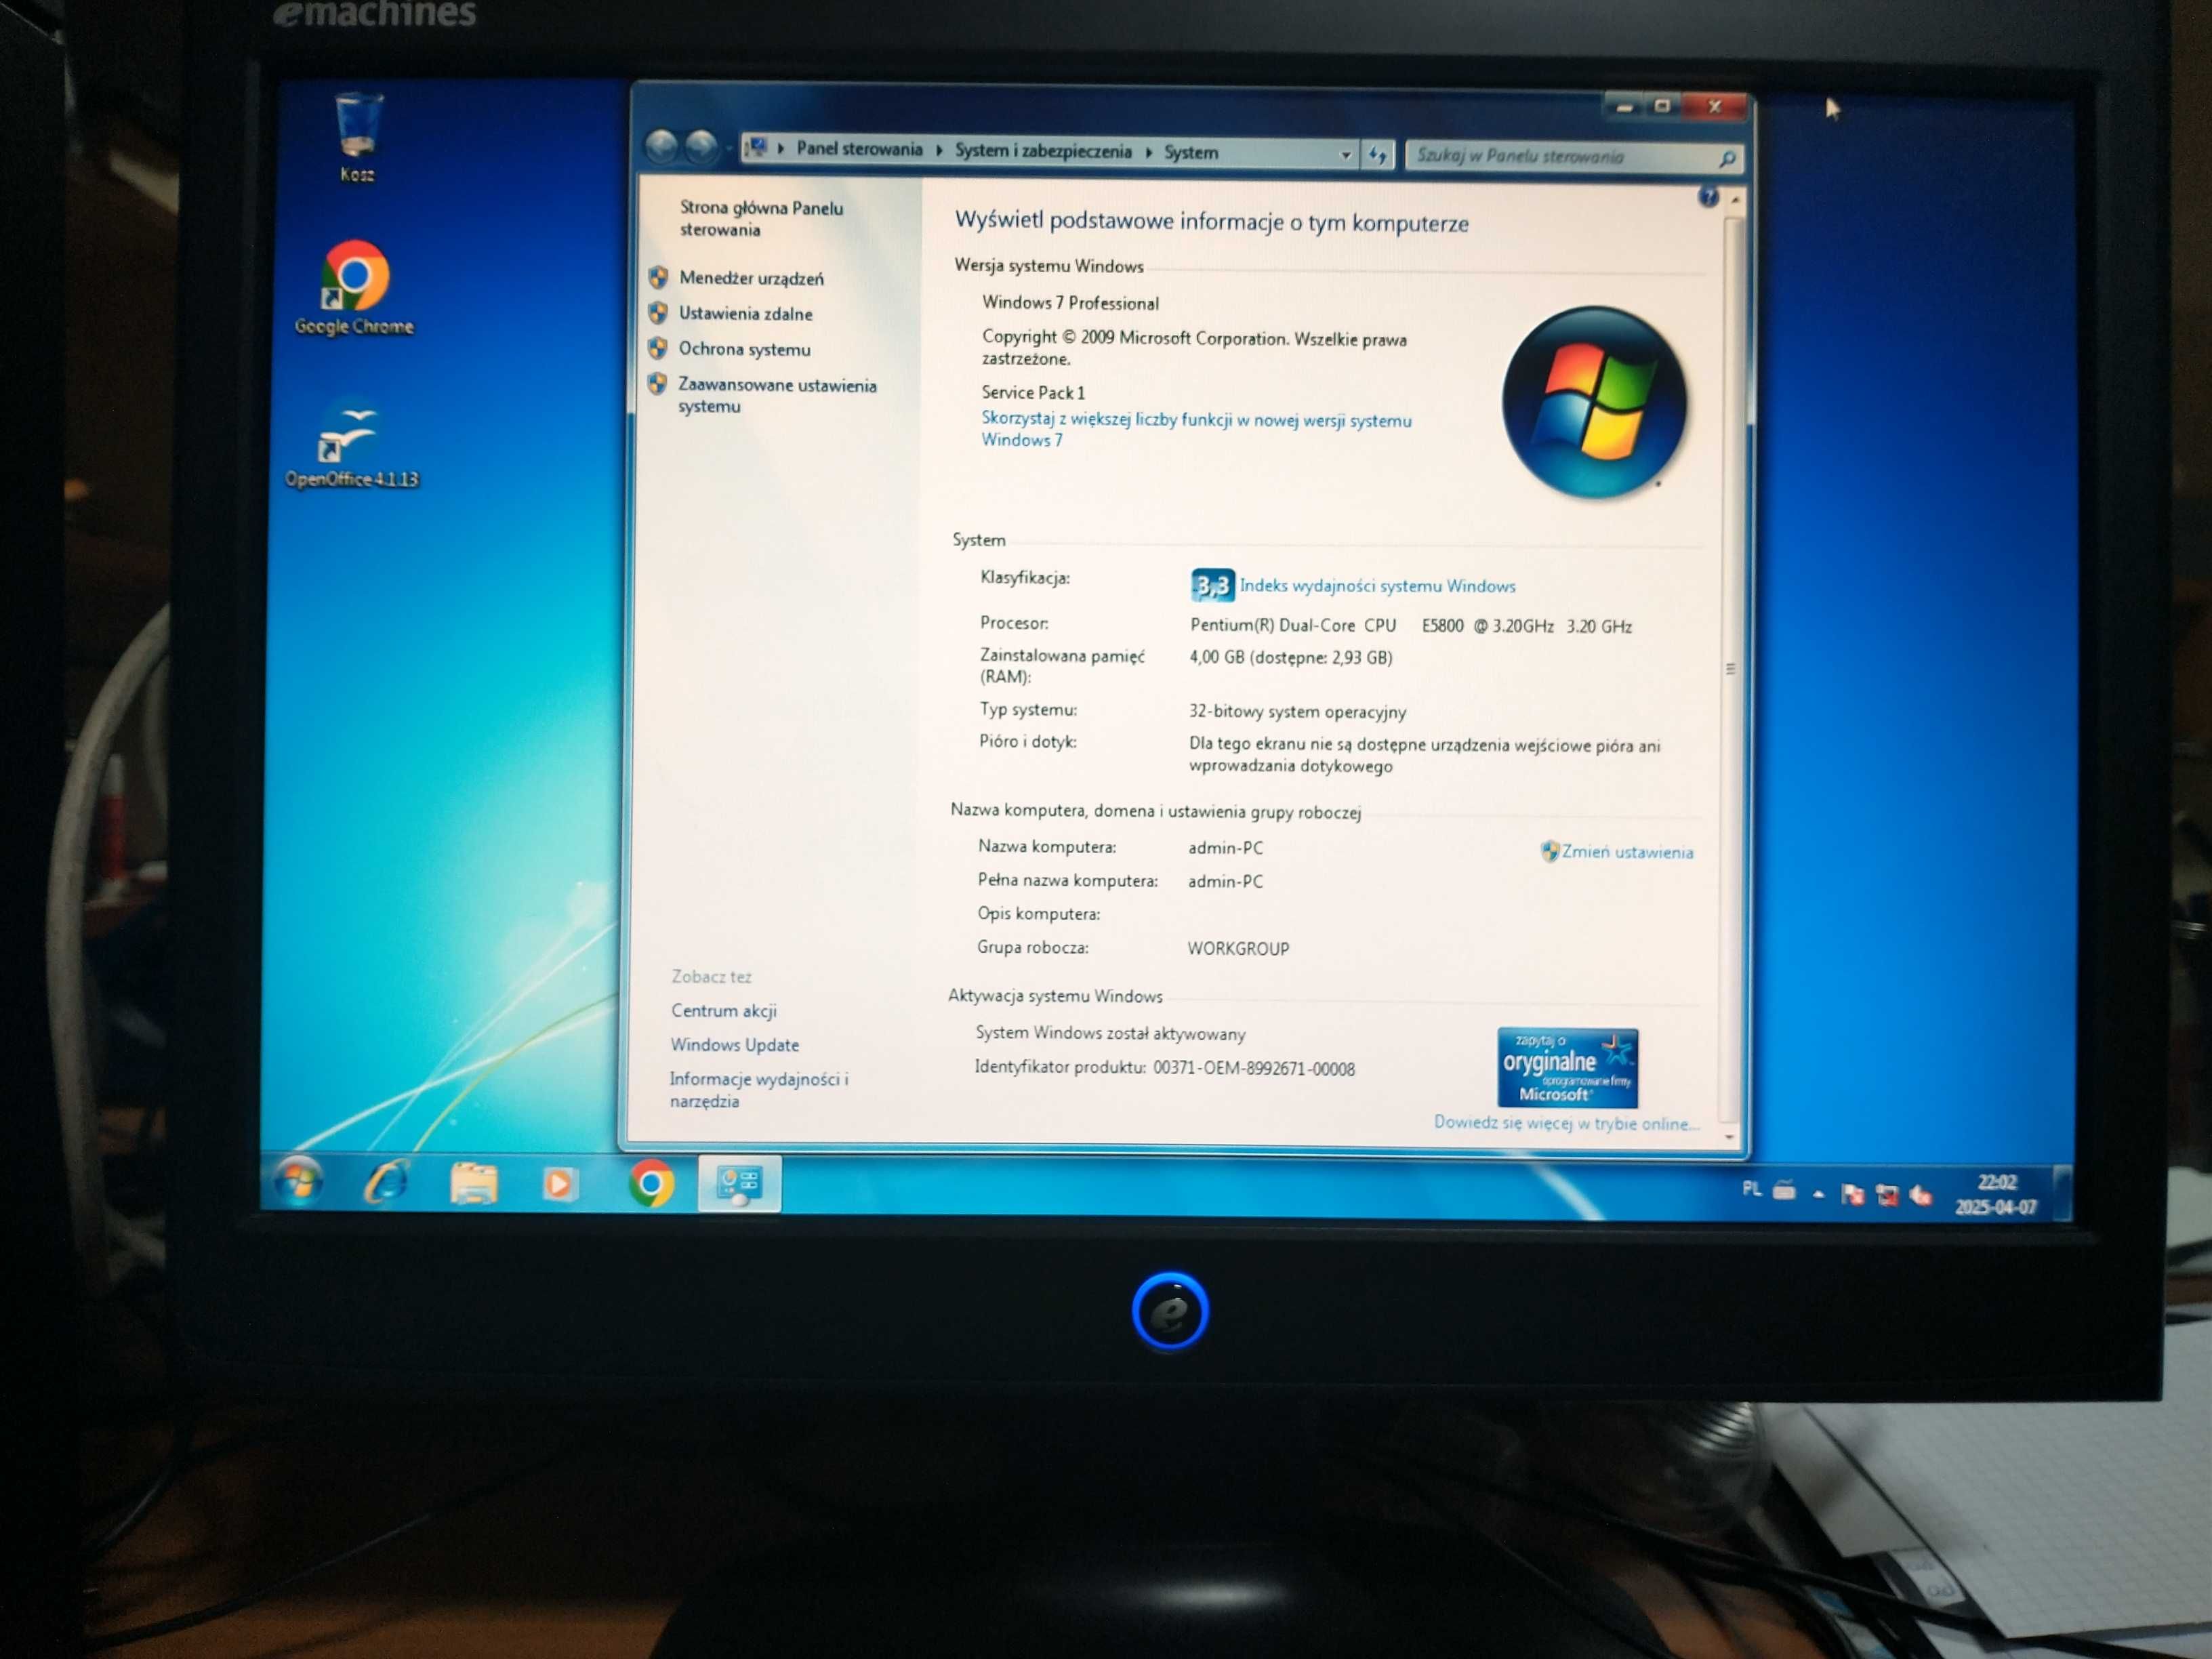This screenshot has width=2212, height=1659.
Task: Select the WORKGROUP value
Action: pos(1238,948)
